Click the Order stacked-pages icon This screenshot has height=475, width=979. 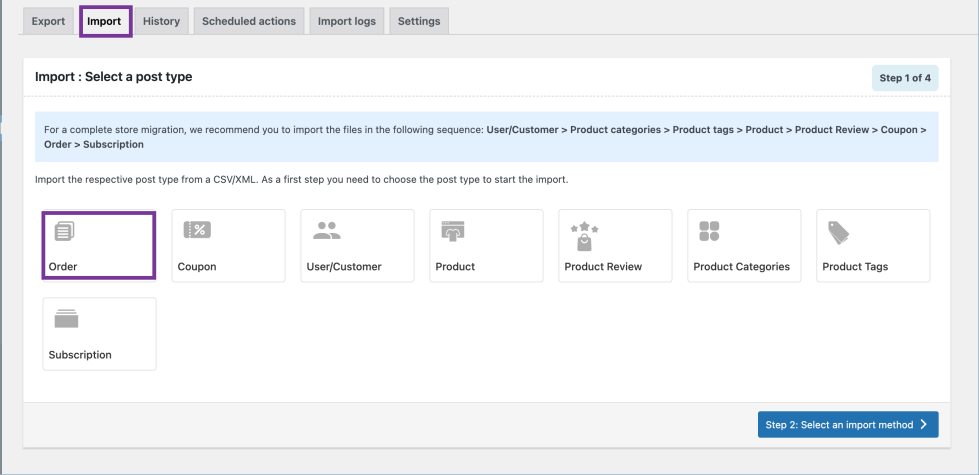[x=64, y=231]
